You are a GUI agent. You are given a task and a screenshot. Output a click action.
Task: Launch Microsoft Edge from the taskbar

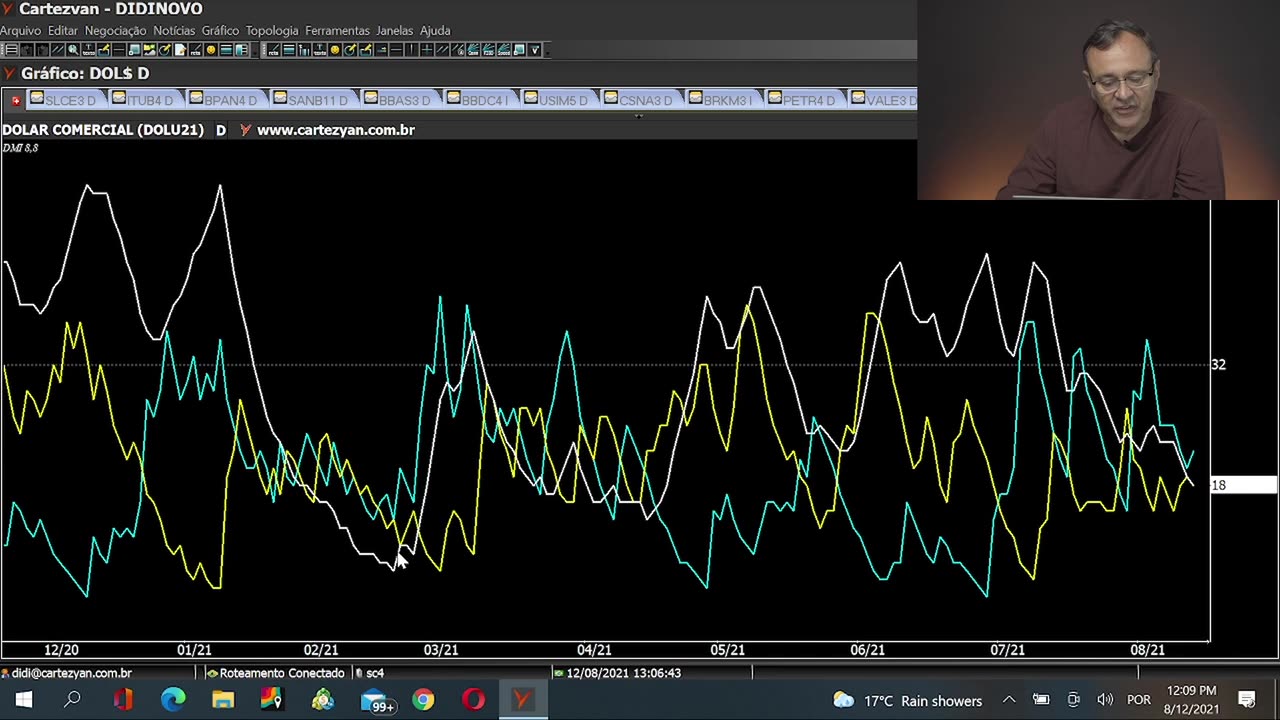[x=173, y=700]
